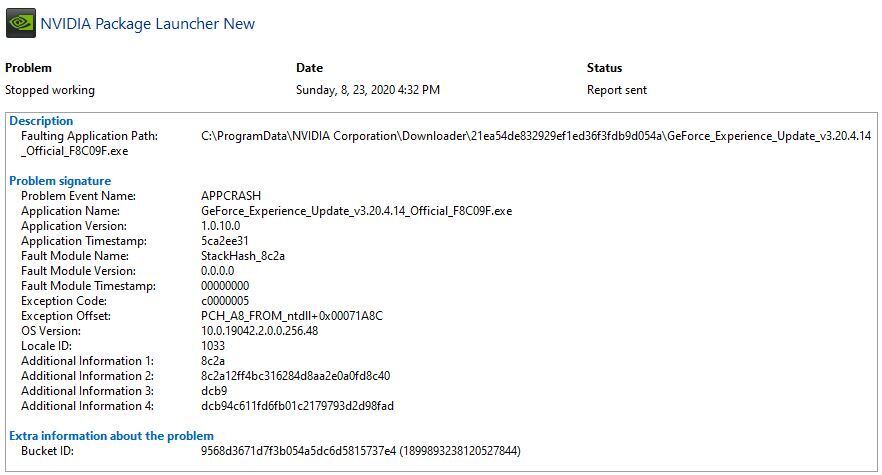Click the APPCRASH event name value

(x=231, y=196)
